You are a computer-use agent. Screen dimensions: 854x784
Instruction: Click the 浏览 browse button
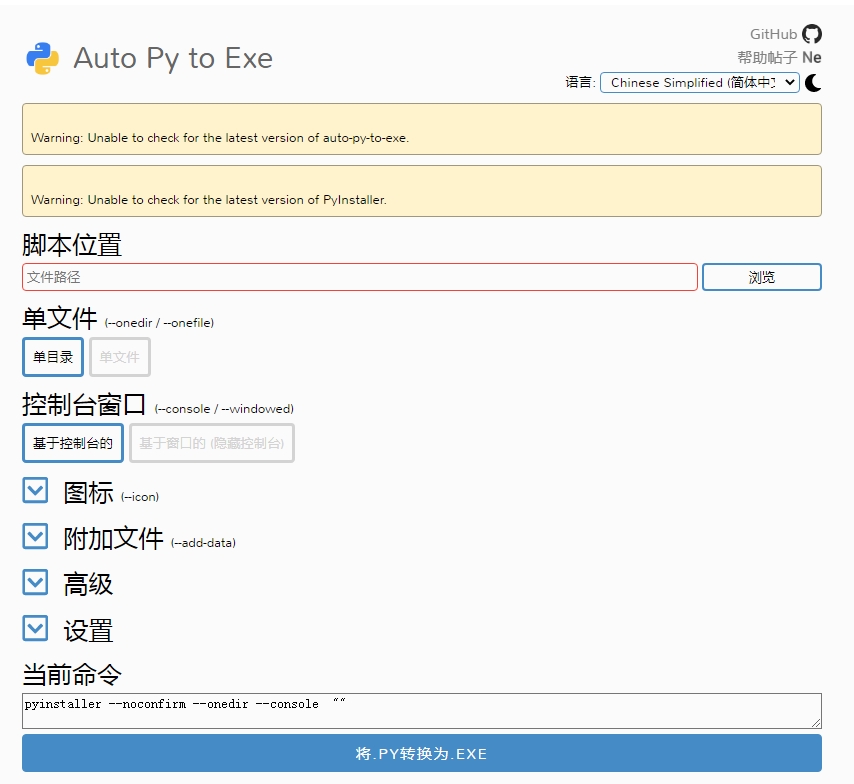click(761, 277)
